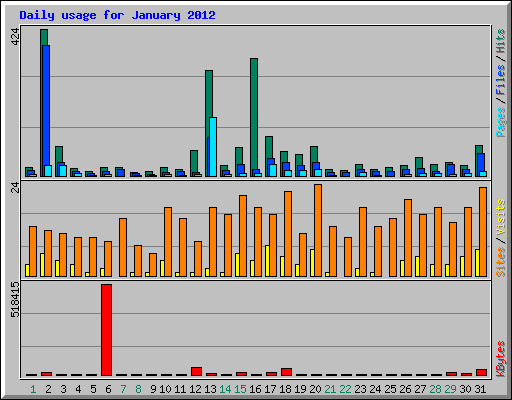Click the green day label '21'
The image size is (512, 400).
[330, 389]
